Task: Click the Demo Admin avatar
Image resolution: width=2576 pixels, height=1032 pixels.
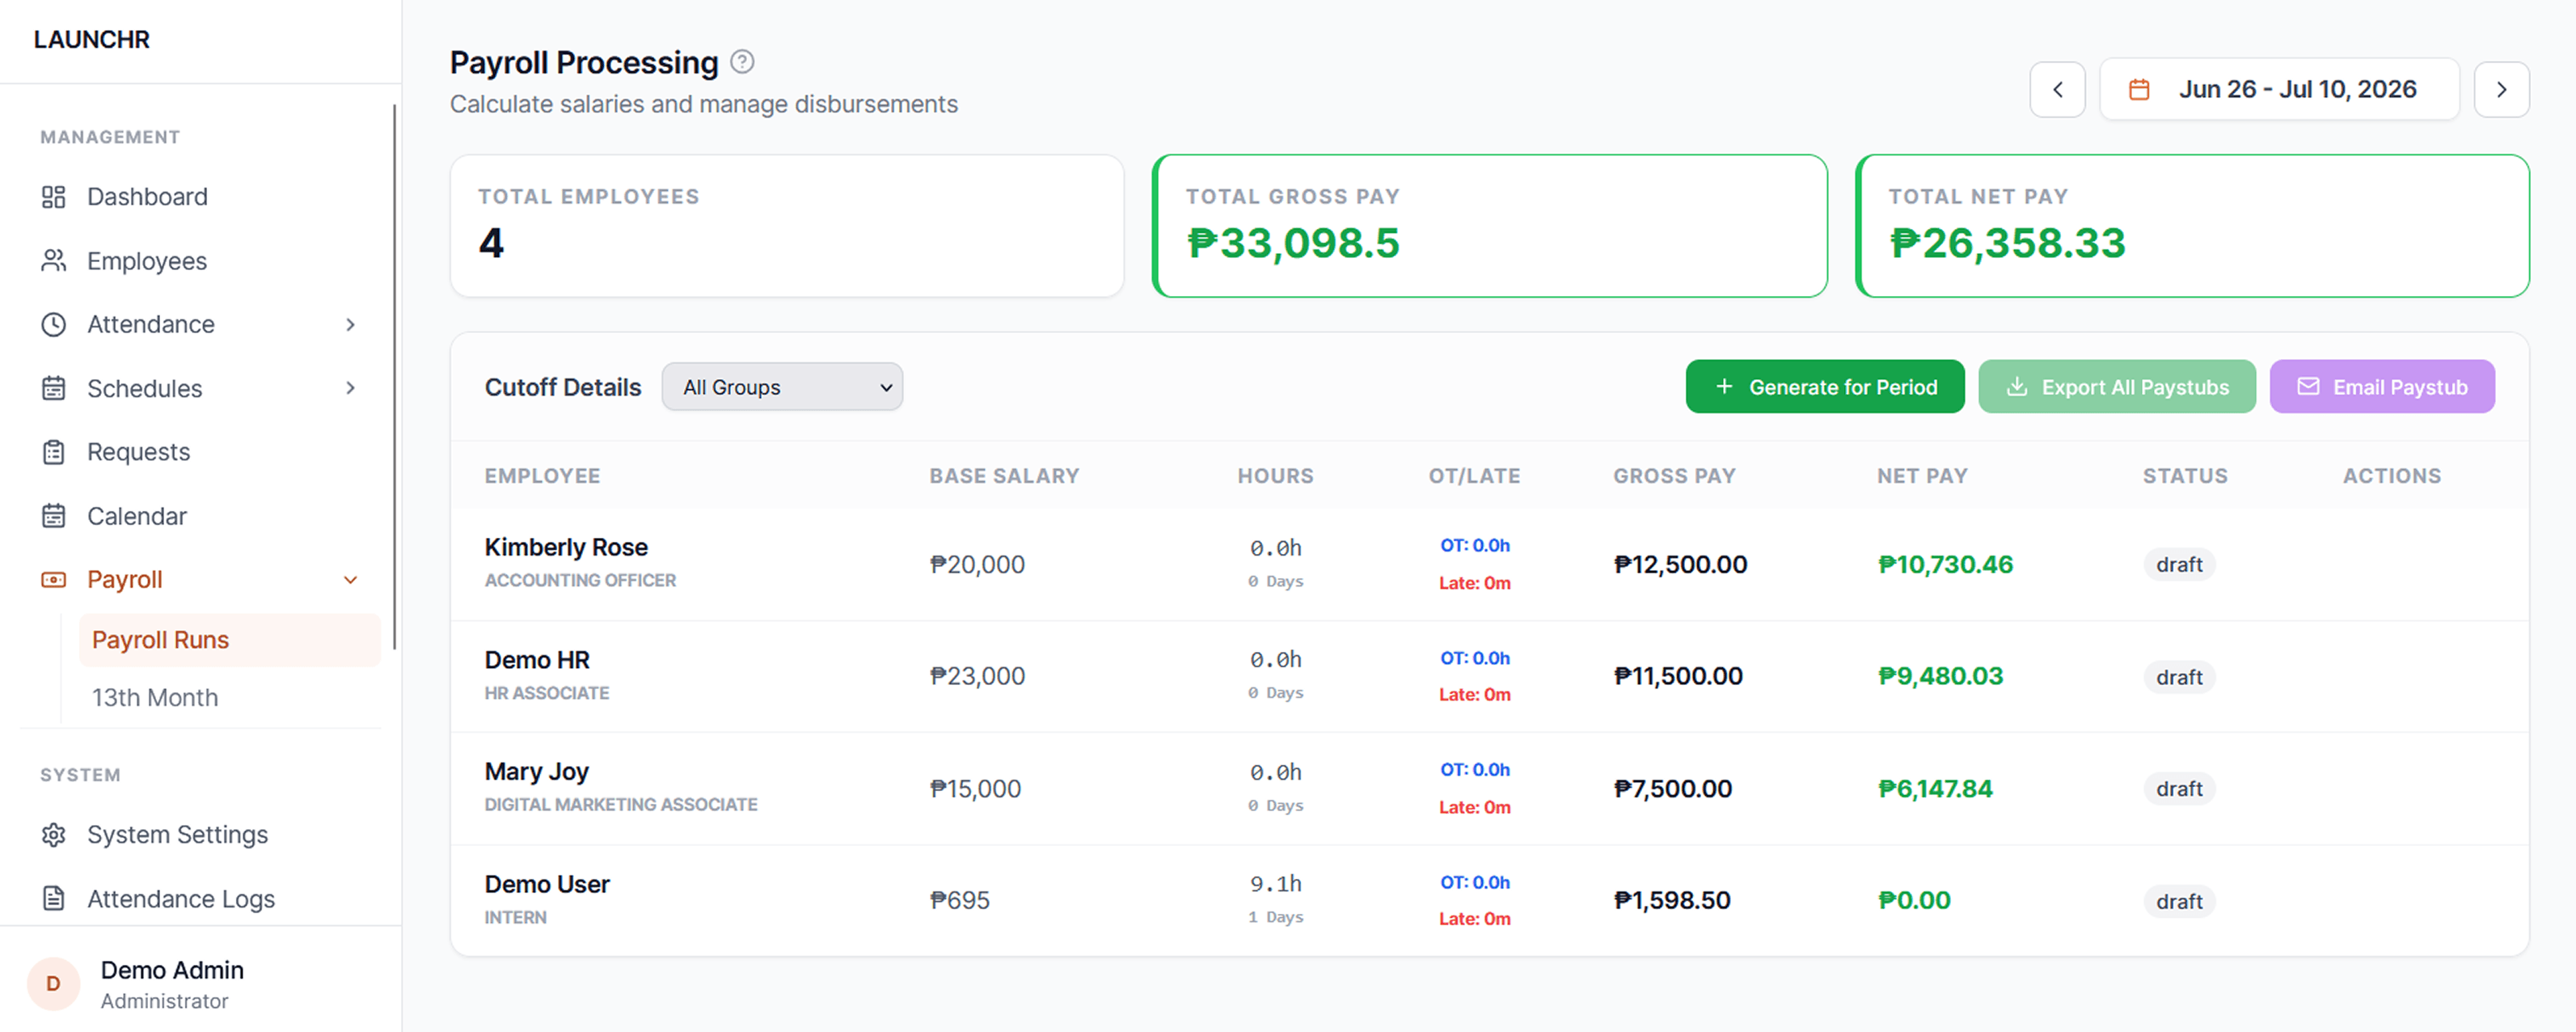Action: [53, 984]
